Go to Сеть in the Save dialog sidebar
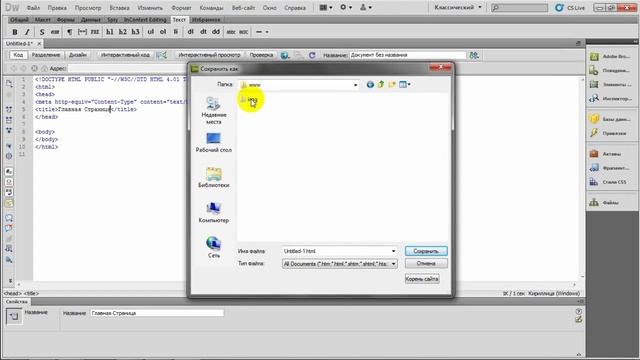 click(213, 247)
